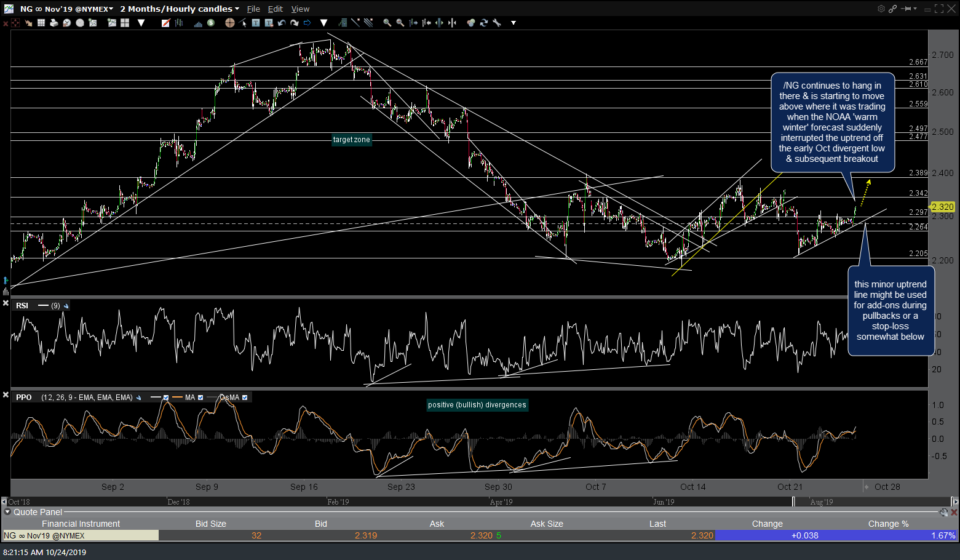The height and width of the screenshot is (560, 960).
Task: Collapse the Quote Panel section
Action: coord(6,511)
